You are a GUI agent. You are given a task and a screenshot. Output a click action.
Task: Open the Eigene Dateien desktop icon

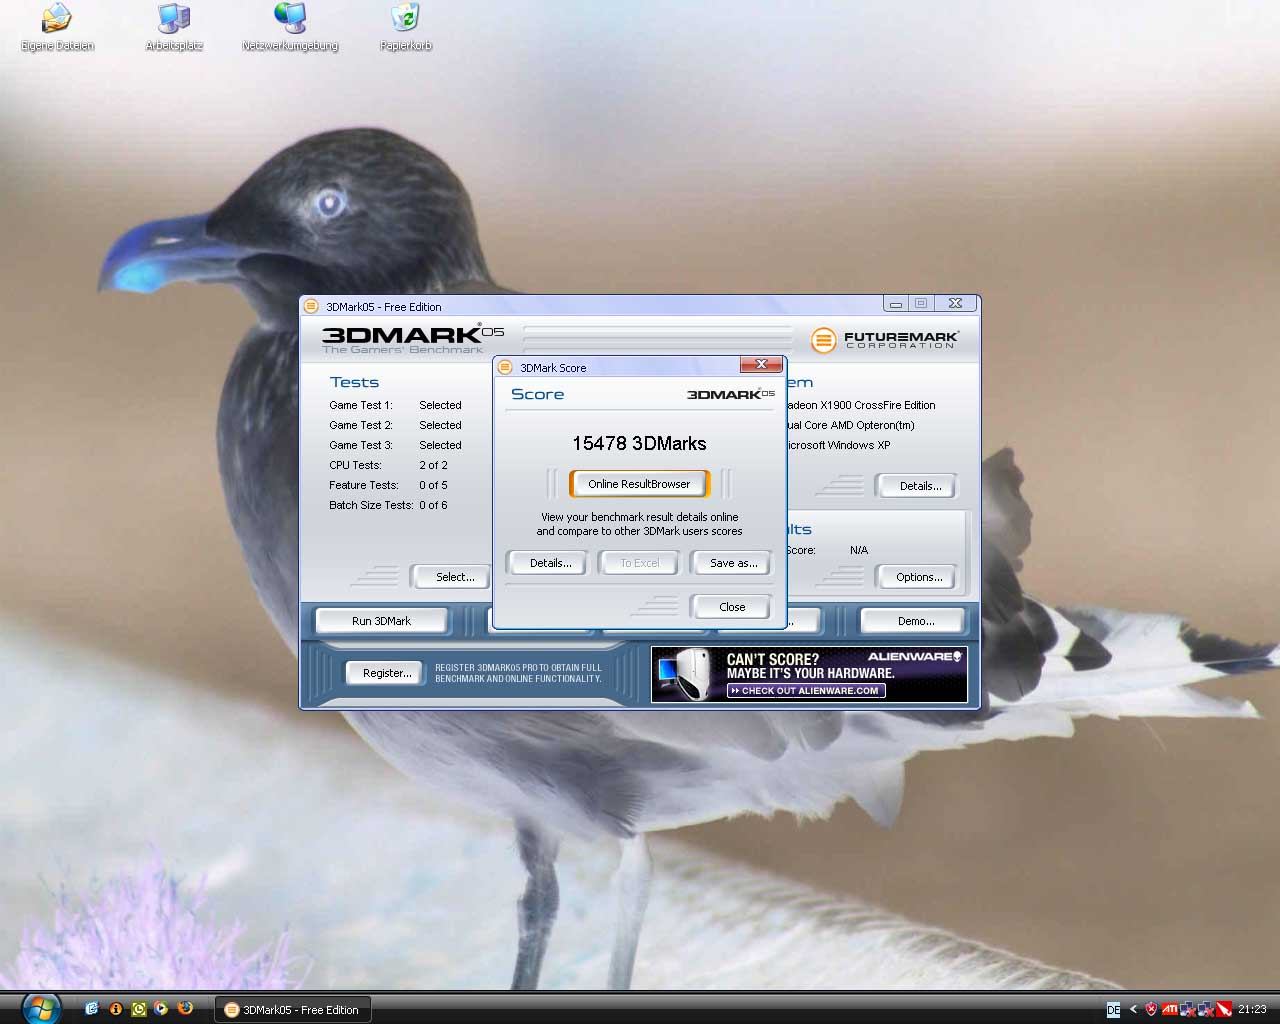pyautogui.click(x=57, y=28)
